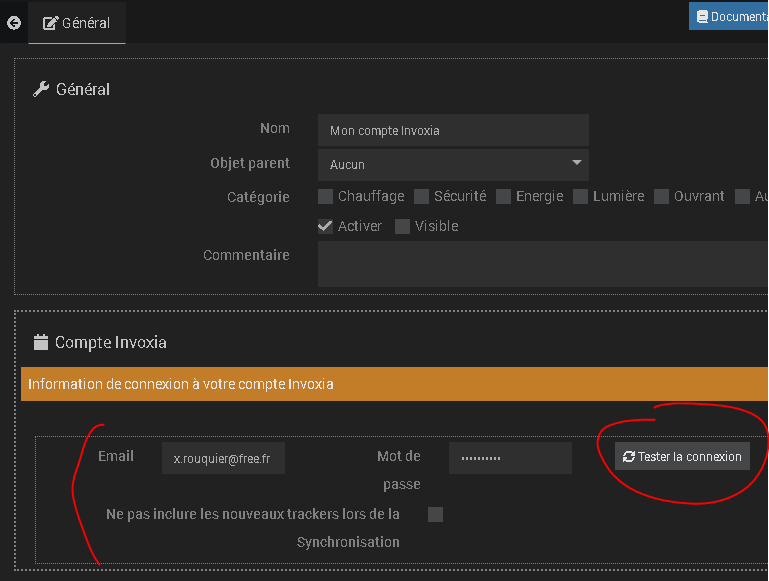
Task: Tick the Sécurité category checkbox
Action: pyautogui.click(x=421, y=197)
